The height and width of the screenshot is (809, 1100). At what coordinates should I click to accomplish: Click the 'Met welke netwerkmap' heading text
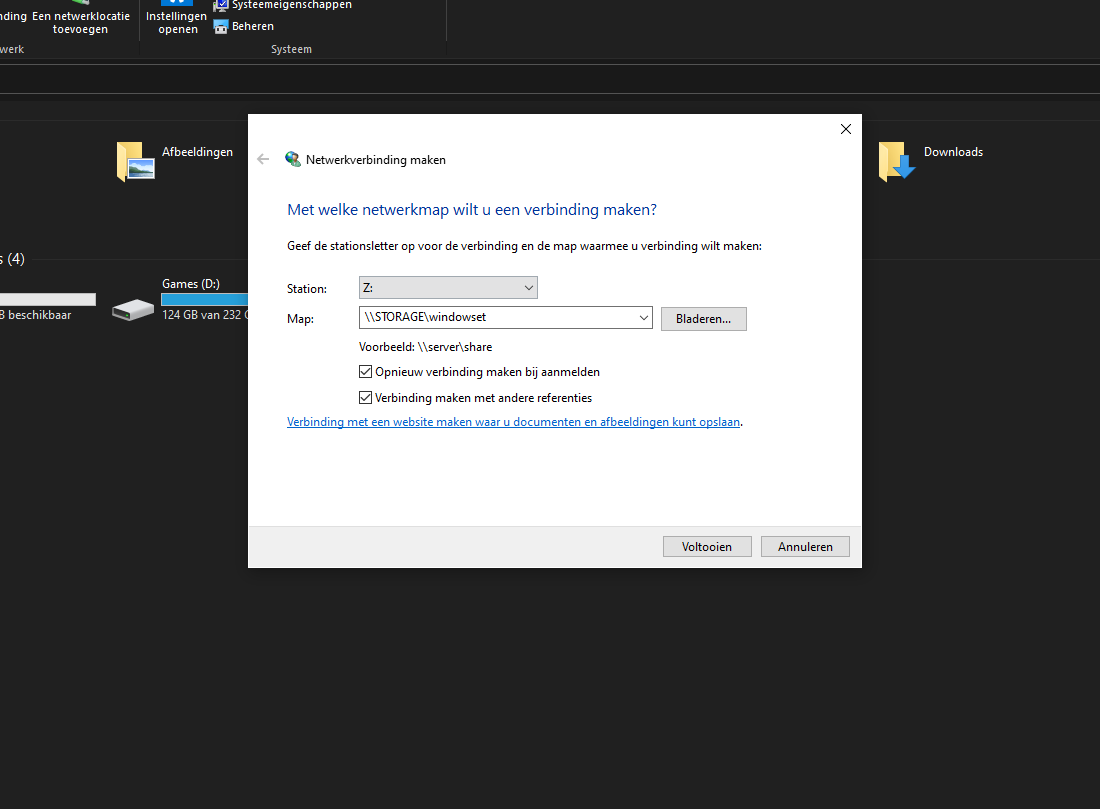point(472,210)
